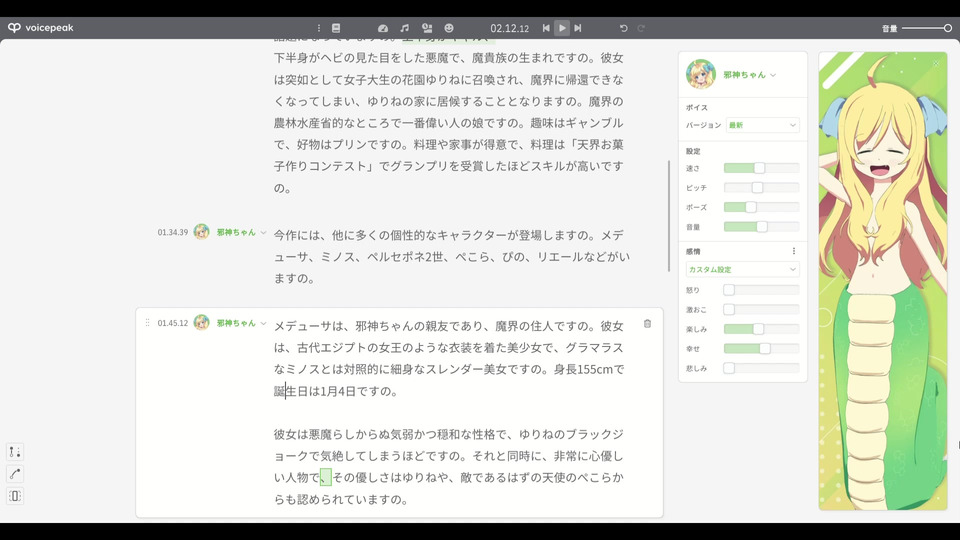Click the 悲しみ emotion slider
This screenshot has height=540, width=960.
coord(762,368)
